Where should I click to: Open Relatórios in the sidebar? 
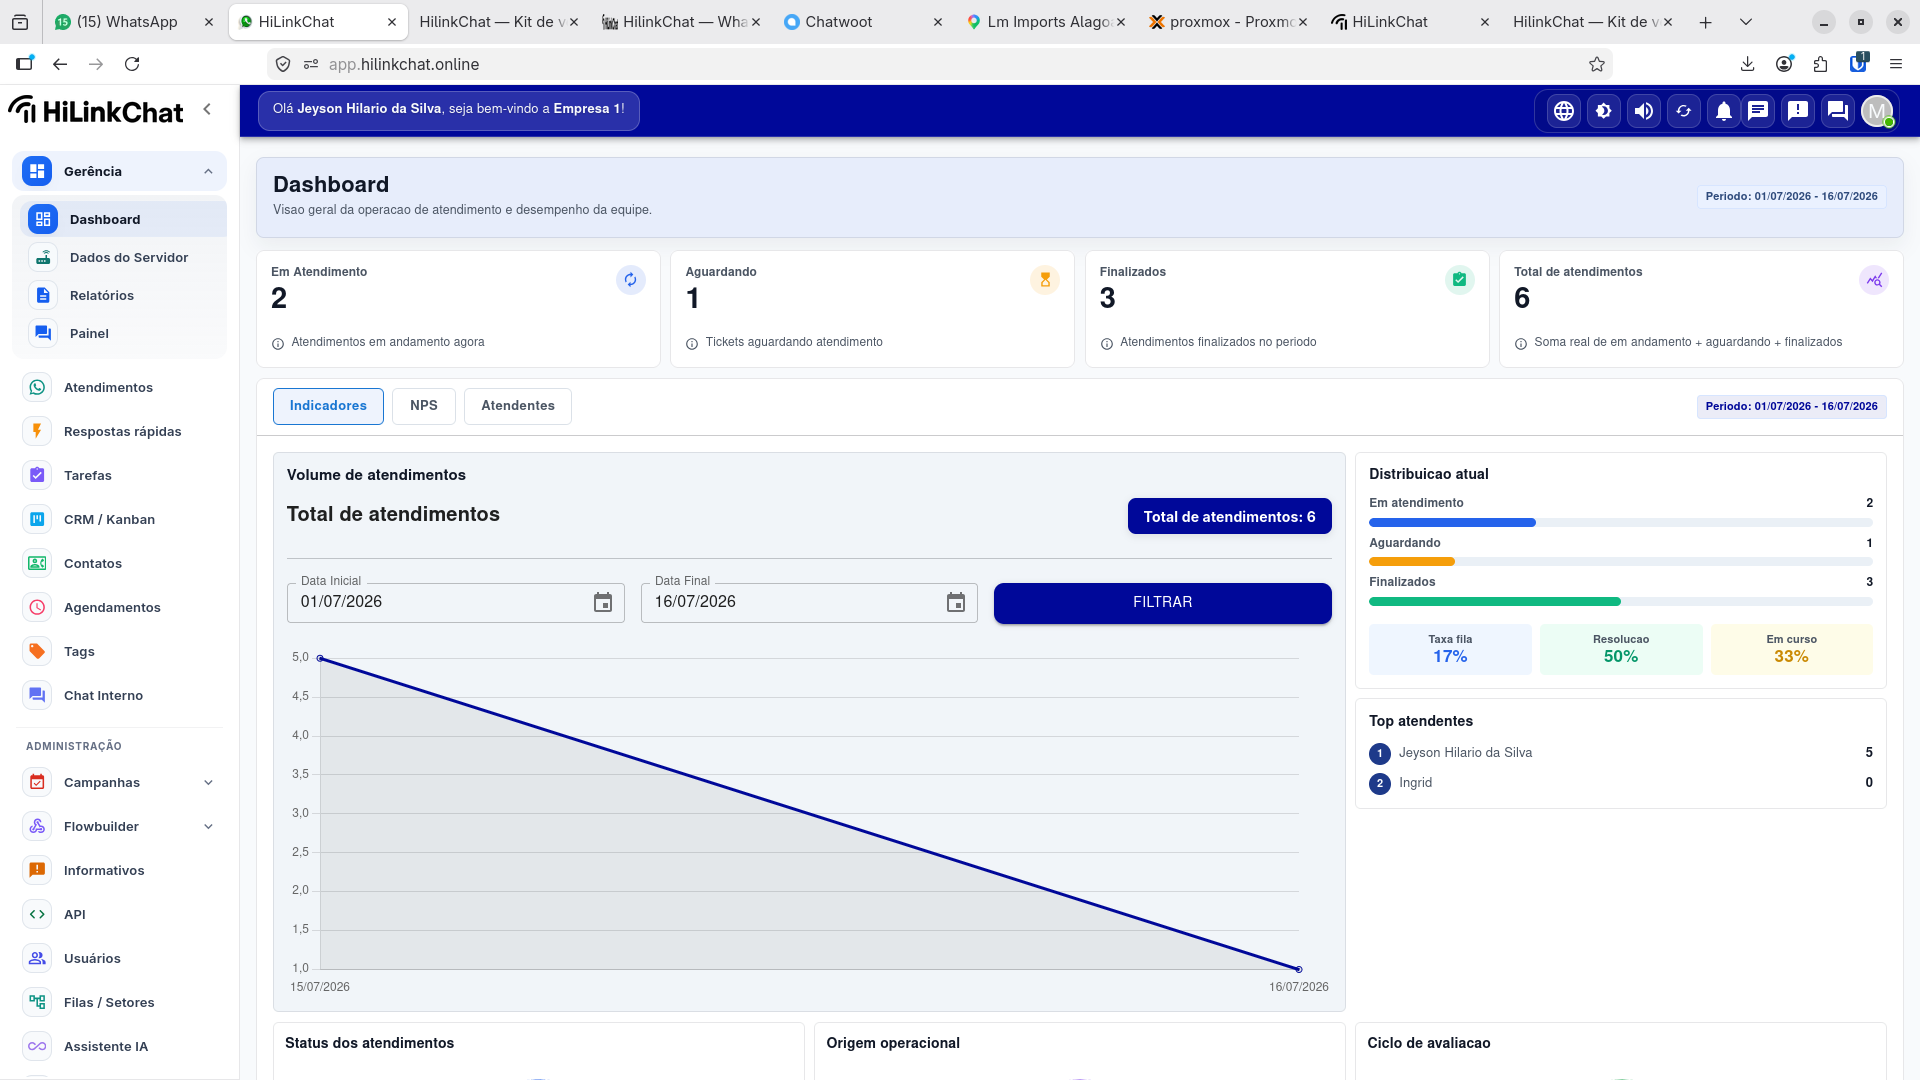[123, 295]
